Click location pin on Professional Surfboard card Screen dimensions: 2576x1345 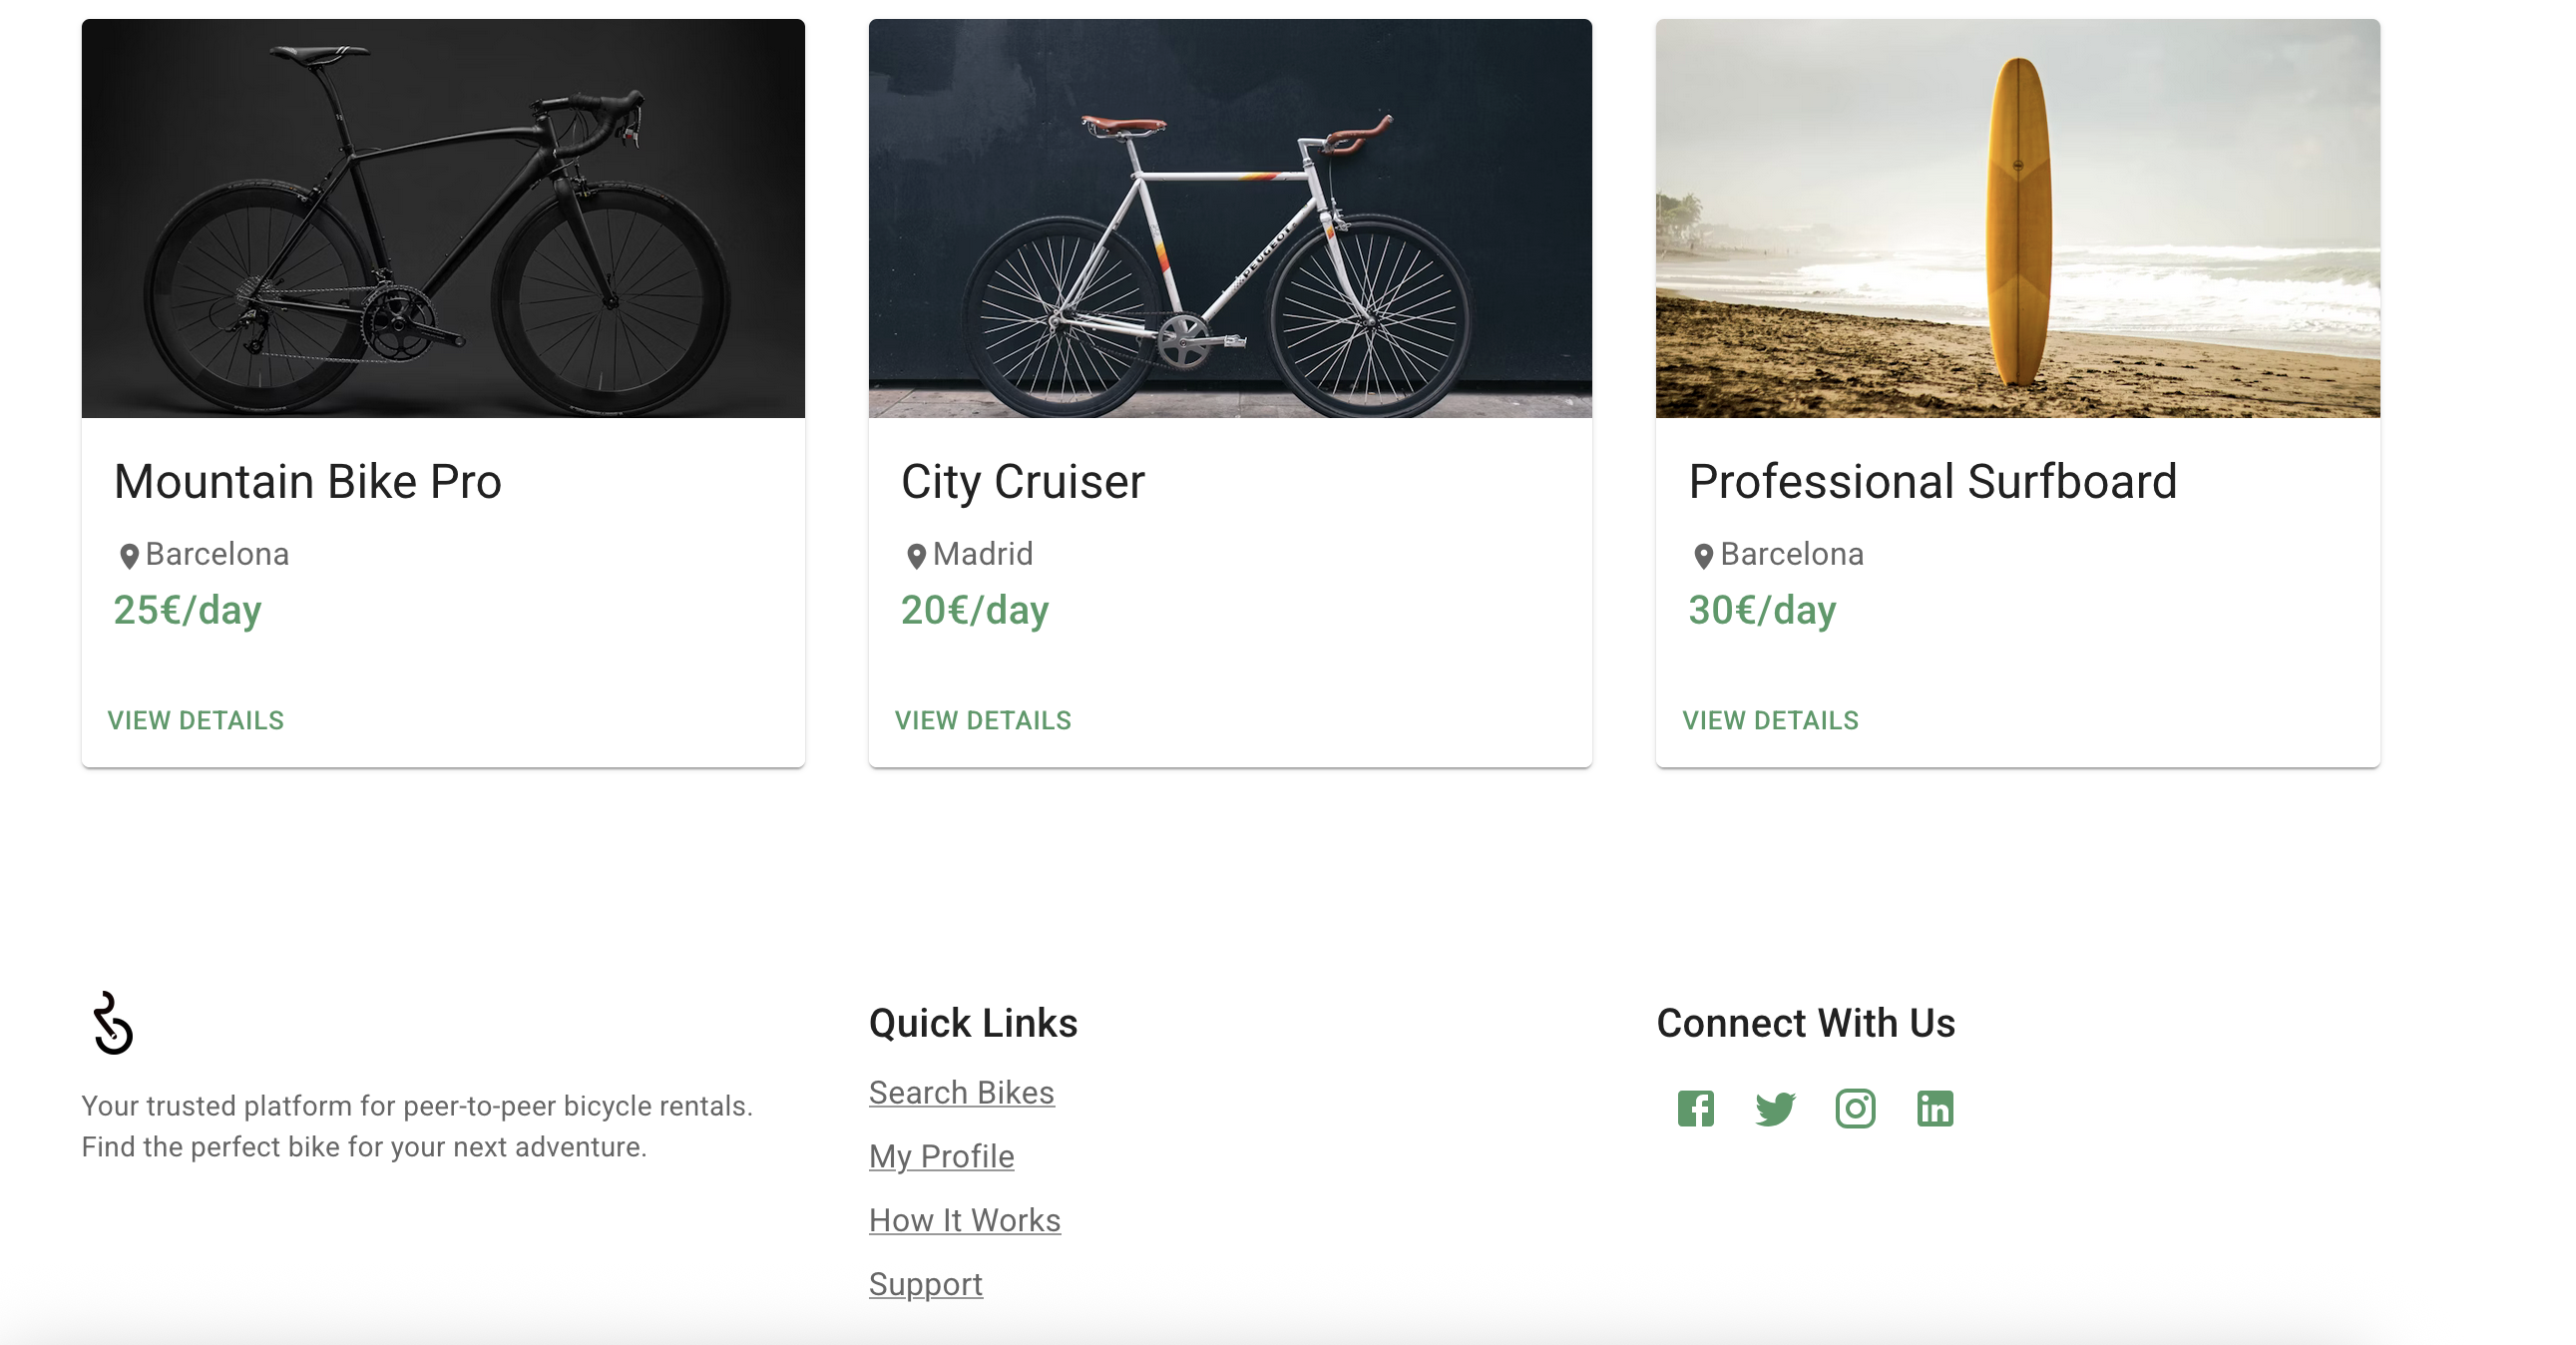click(1704, 556)
